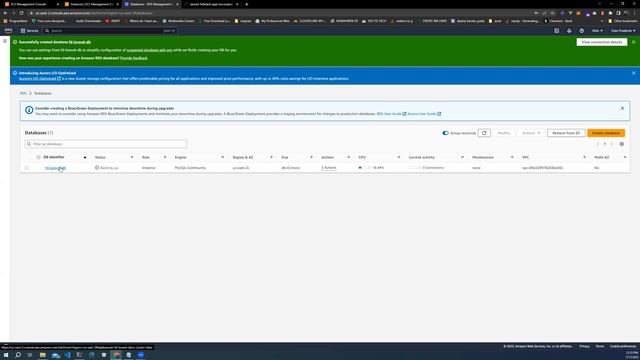Open the Actions dropdown button
Screen dimensions: 640x360
pos(531,133)
